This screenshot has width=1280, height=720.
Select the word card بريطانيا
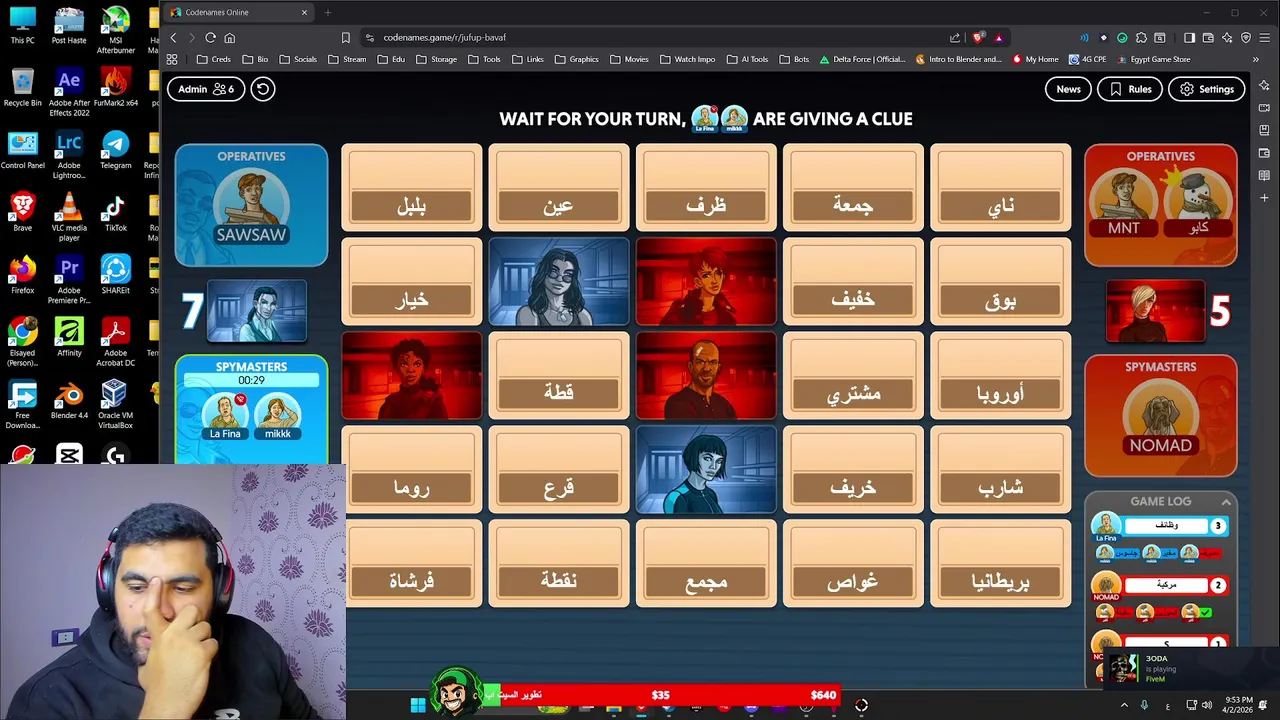tap(1000, 563)
